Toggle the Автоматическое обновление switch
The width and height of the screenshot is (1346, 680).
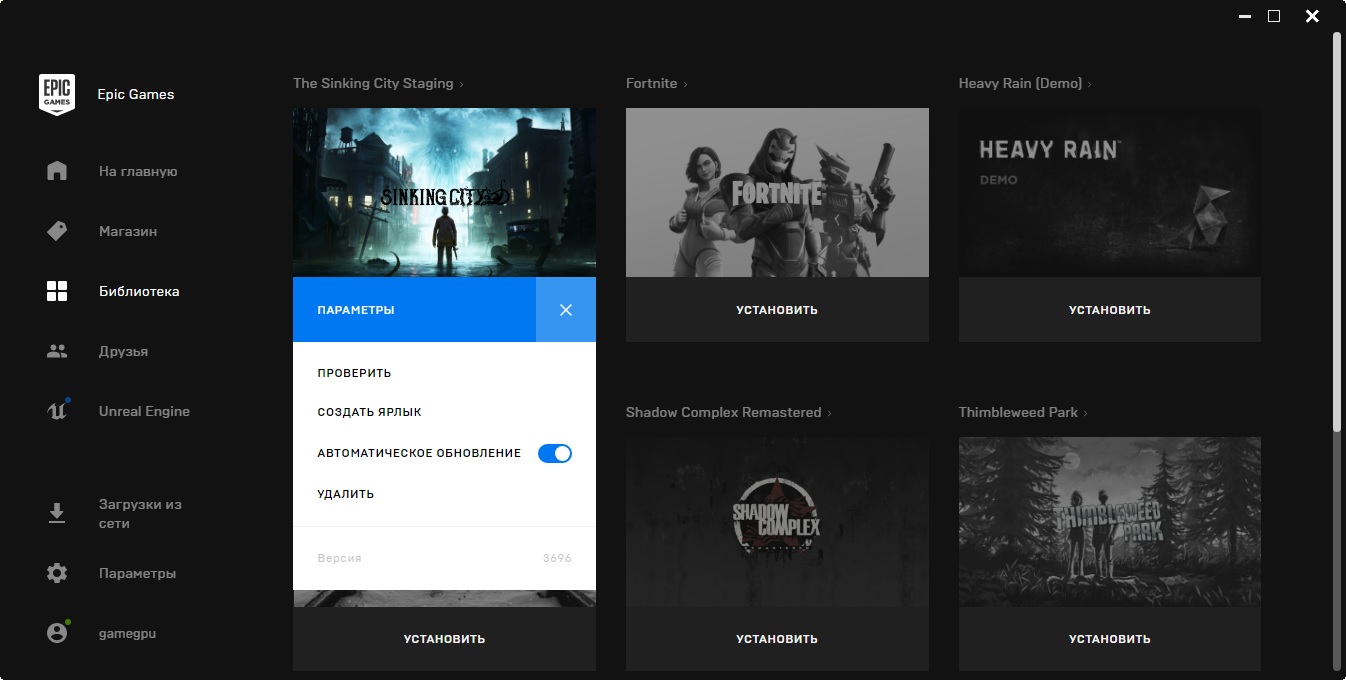coord(555,453)
